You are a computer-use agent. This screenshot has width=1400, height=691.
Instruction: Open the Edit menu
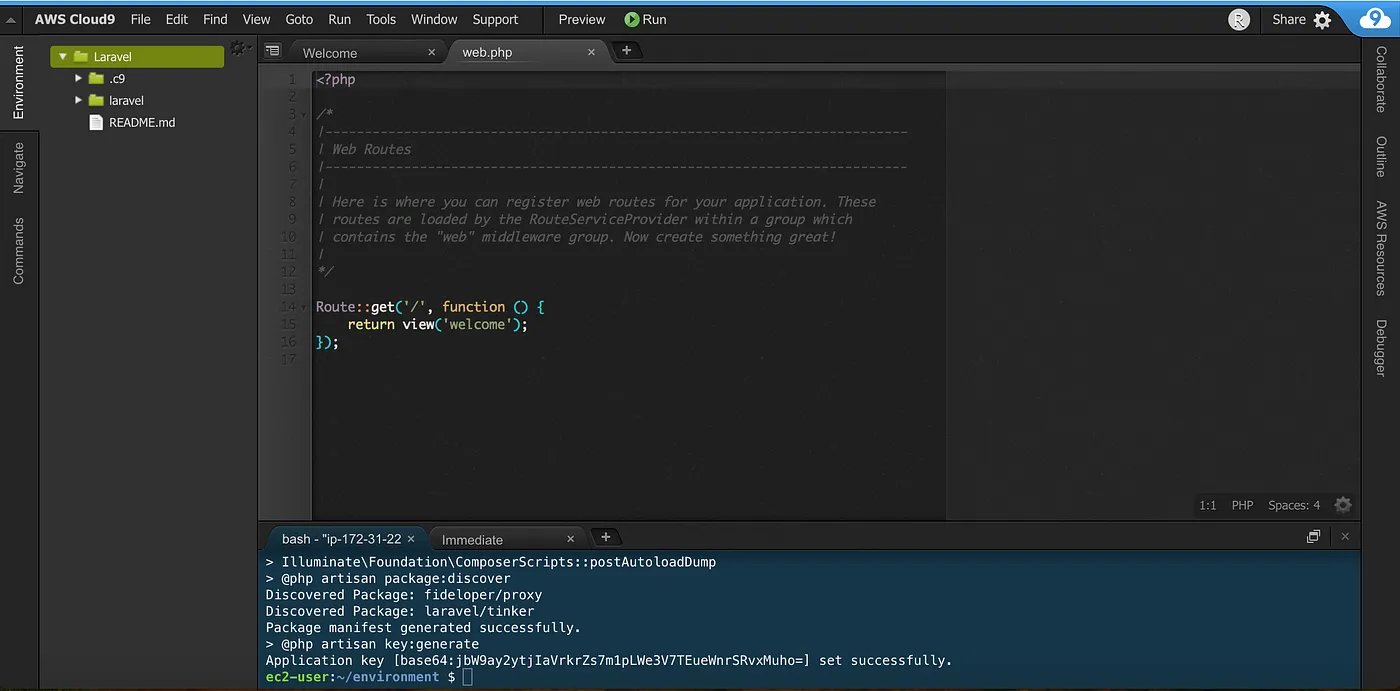[x=177, y=19]
